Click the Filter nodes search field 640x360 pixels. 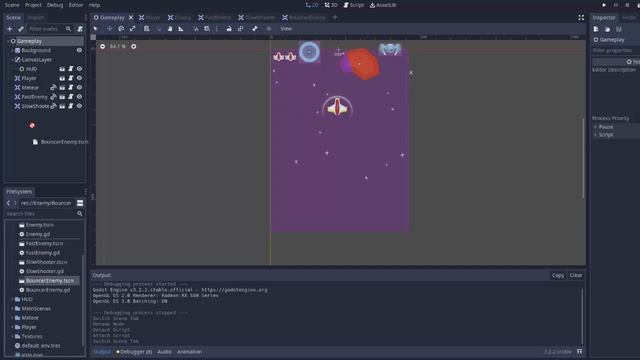pyautogui.click(x=50, y=29)
